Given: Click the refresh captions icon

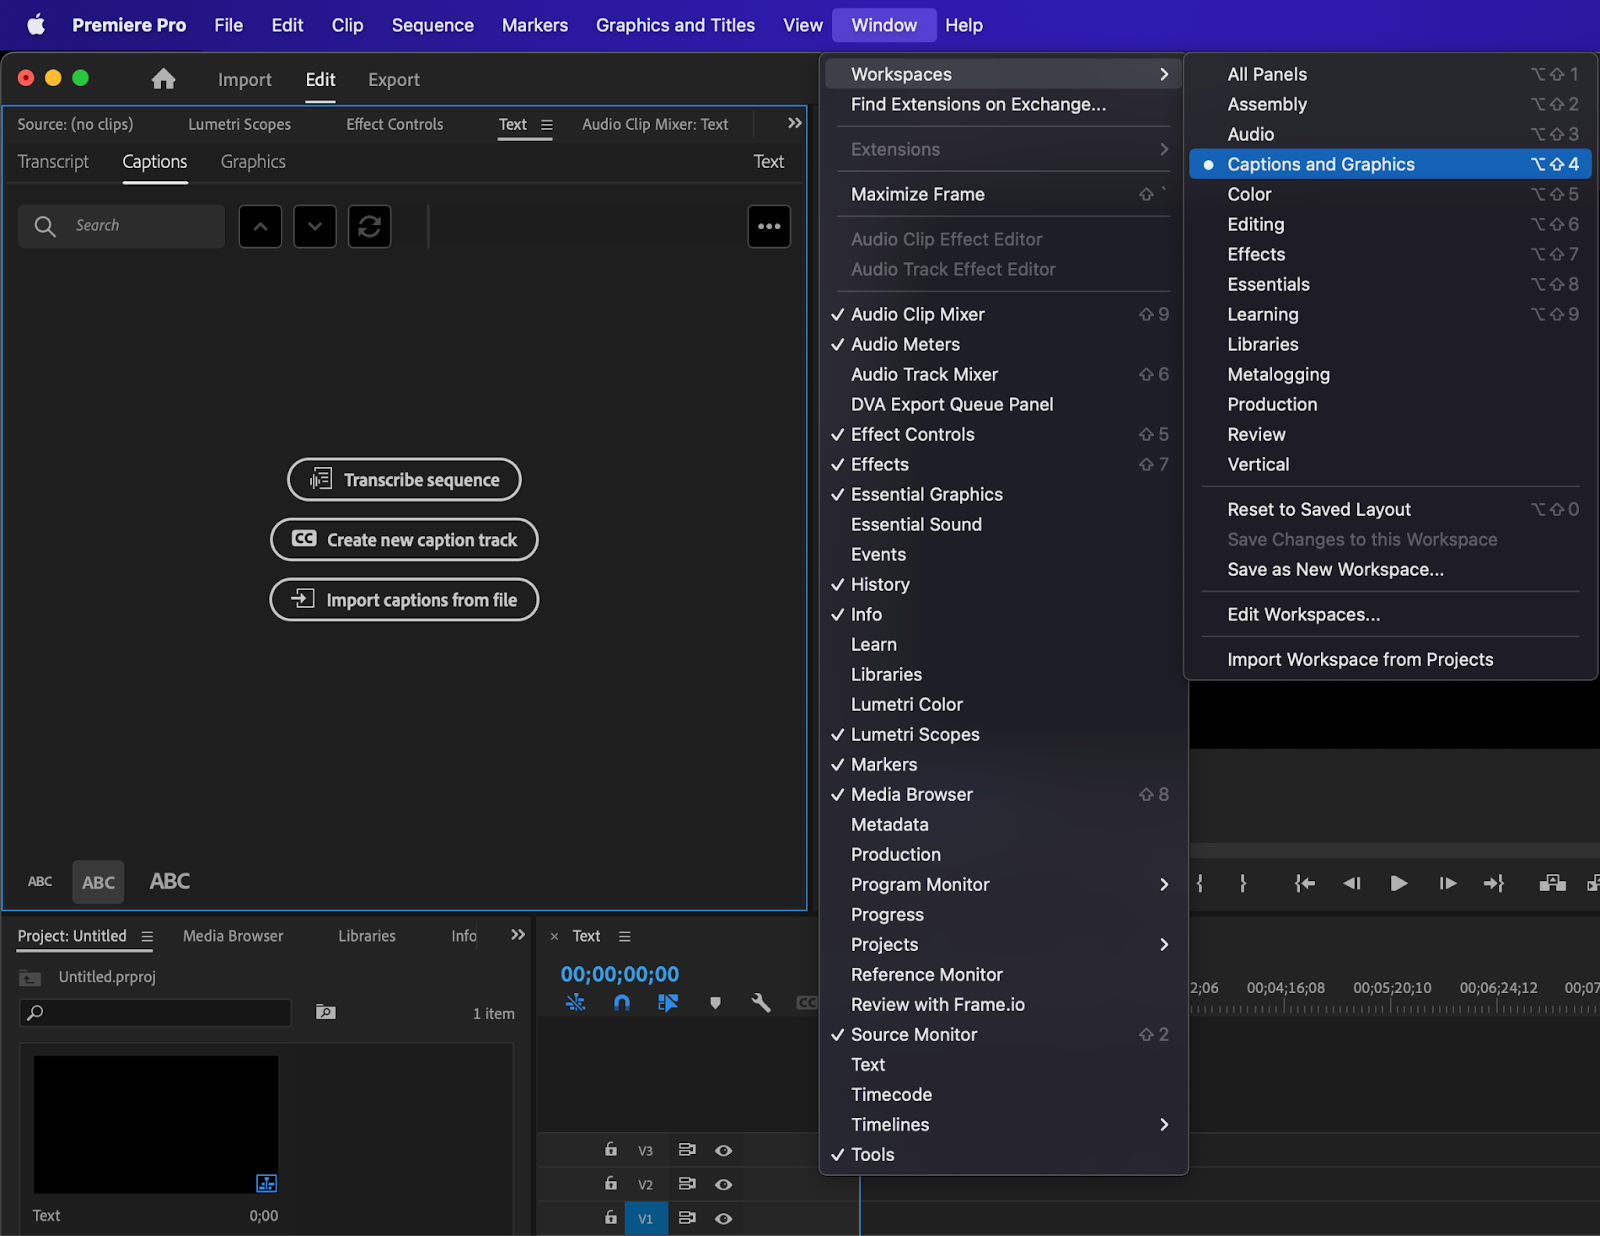Looking at the screenshot, I should (x=369, y=226).
